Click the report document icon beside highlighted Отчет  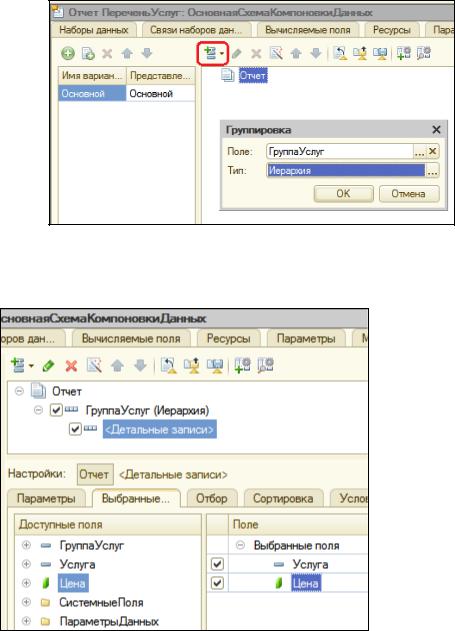(x=228, y=75)
